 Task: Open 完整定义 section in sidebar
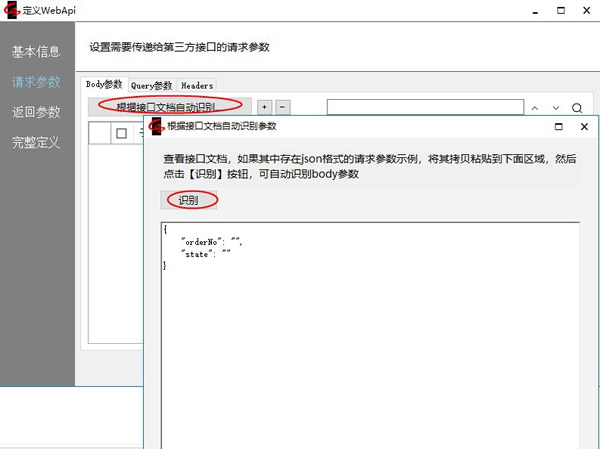point(36,142)
